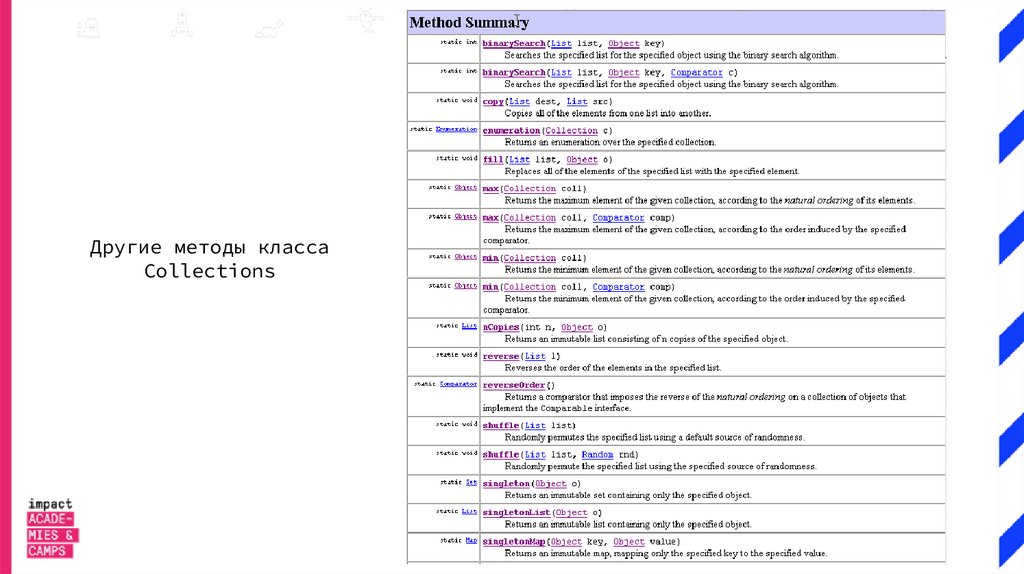The image size is (1024, 574).
Task: Open the reverse(List l) method link
Action: click(x=501, y=356)
